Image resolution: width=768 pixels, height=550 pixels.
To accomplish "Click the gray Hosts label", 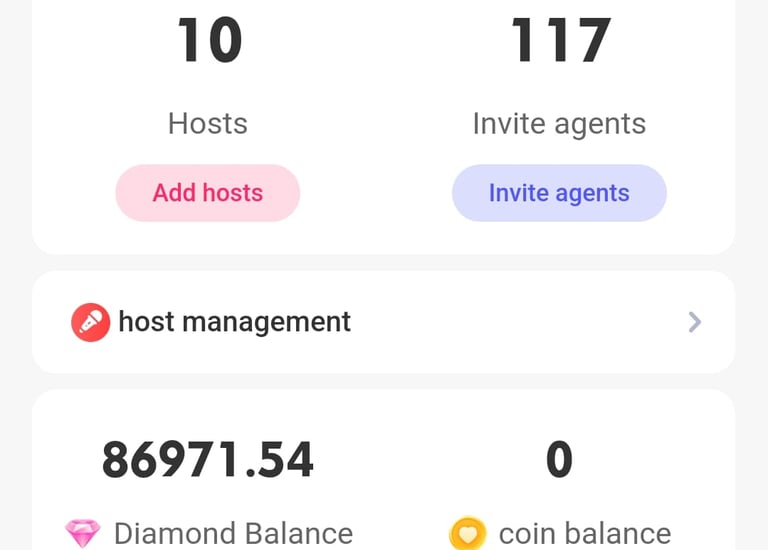I will point(208,123).
